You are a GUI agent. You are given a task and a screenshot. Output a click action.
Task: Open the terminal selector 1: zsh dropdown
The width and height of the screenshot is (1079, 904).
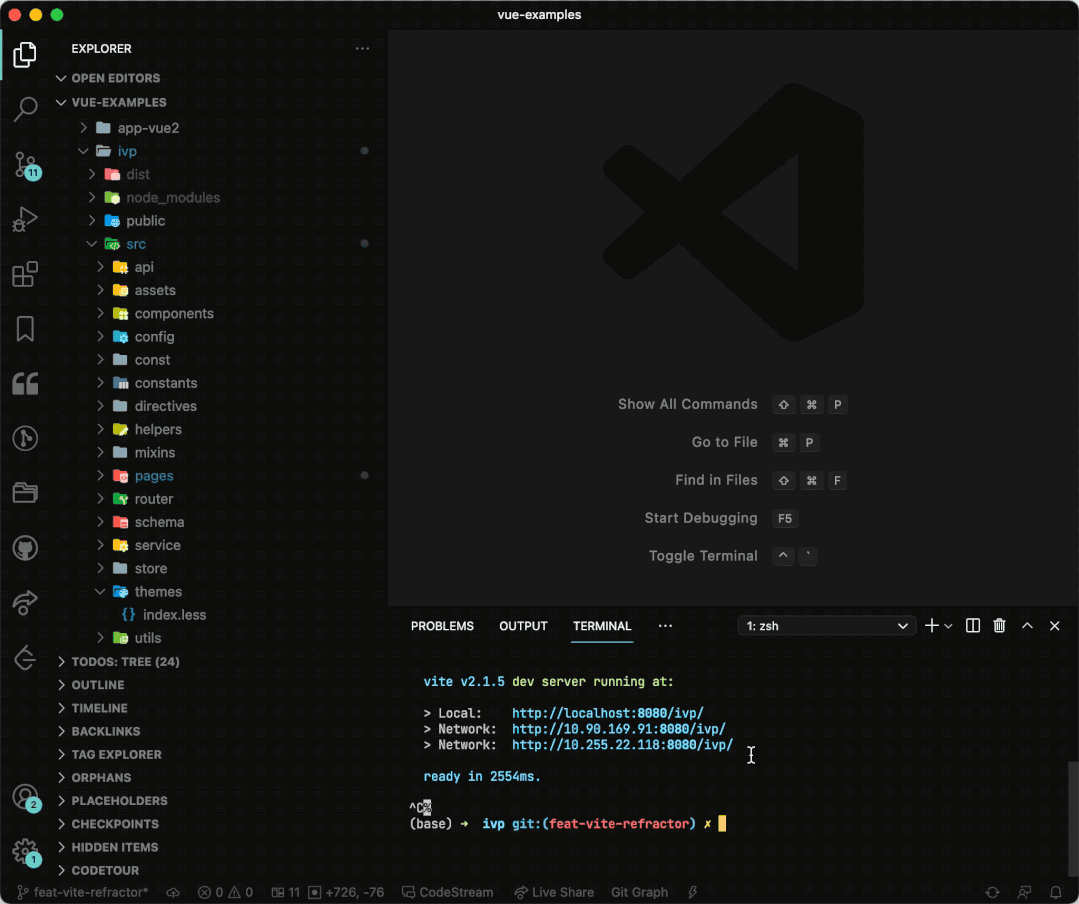(826, 625)
